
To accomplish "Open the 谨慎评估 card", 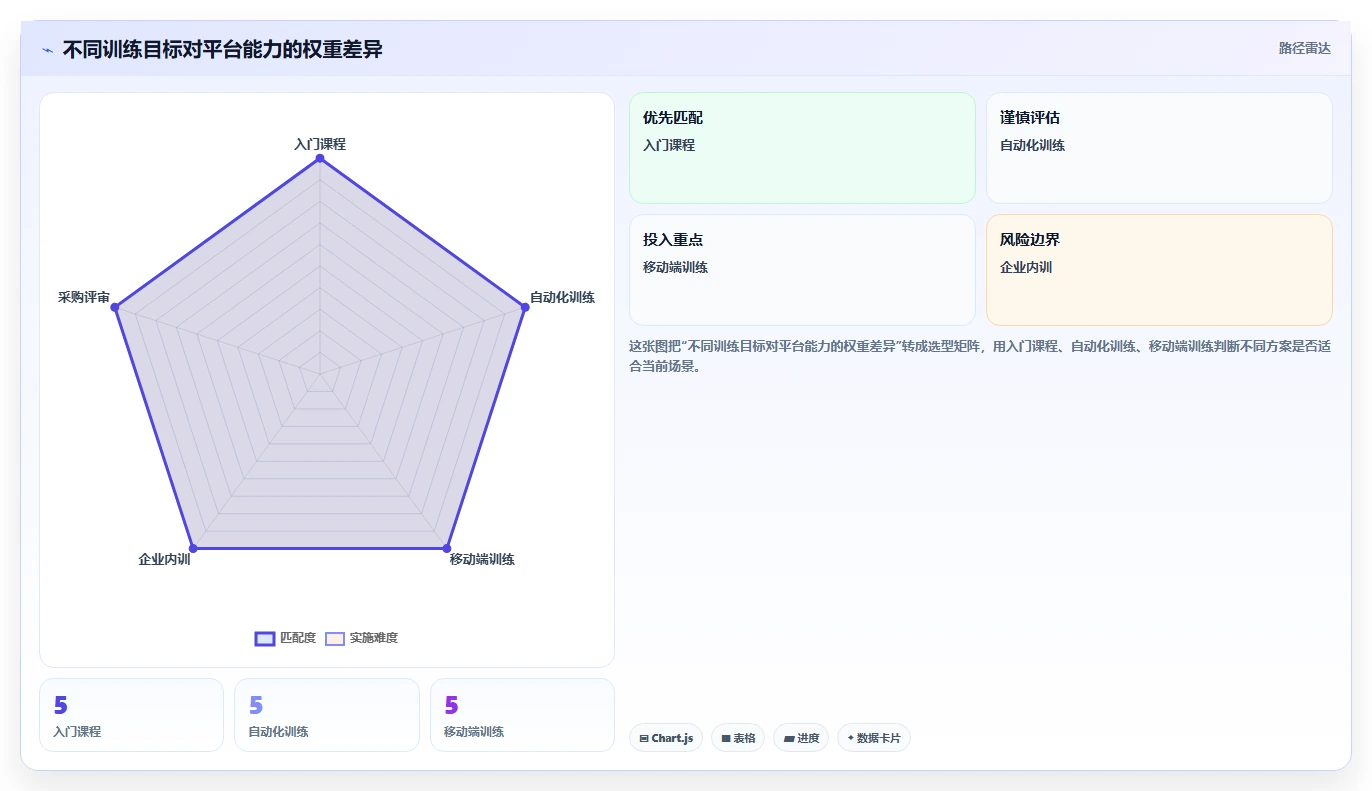I will [x=1159, y=148].
